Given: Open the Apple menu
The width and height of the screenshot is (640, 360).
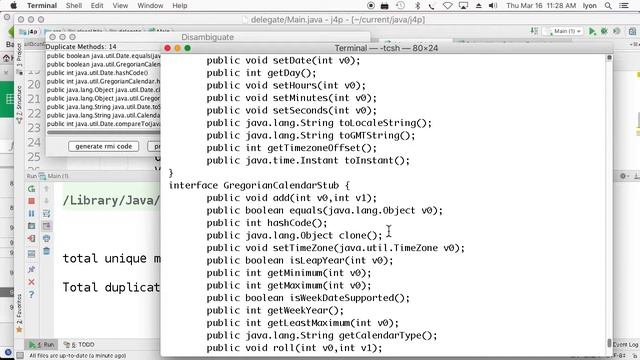Looking at the screenshot, I should point(13,6).
